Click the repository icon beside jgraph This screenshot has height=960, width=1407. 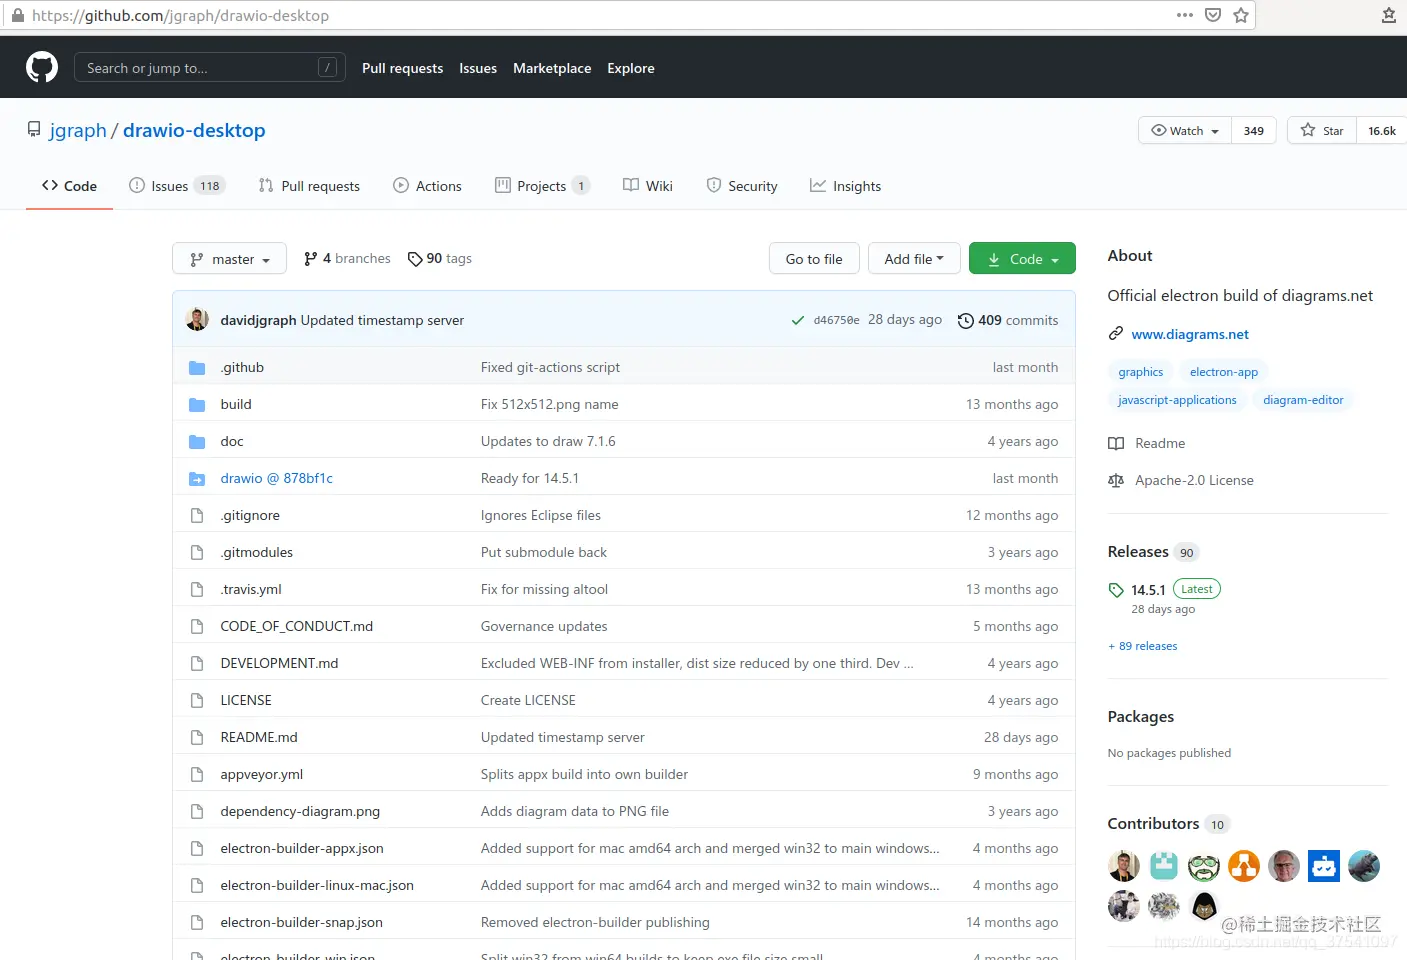pos(34,130)
